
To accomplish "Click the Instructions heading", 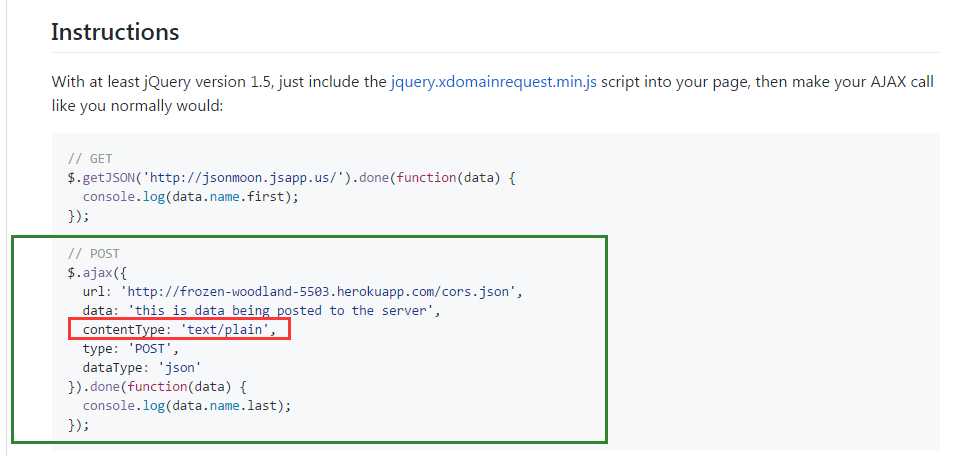I will tap(115, 31).
